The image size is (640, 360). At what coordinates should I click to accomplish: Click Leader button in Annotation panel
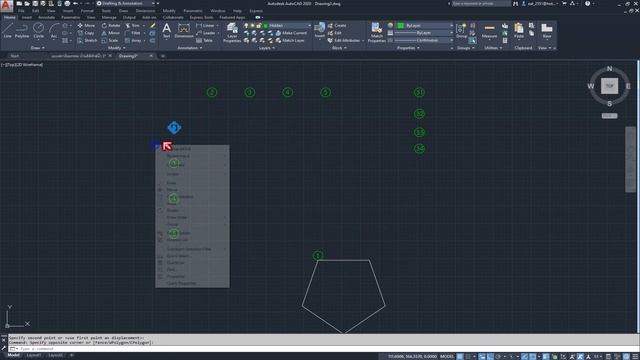(x=206, y=33)
